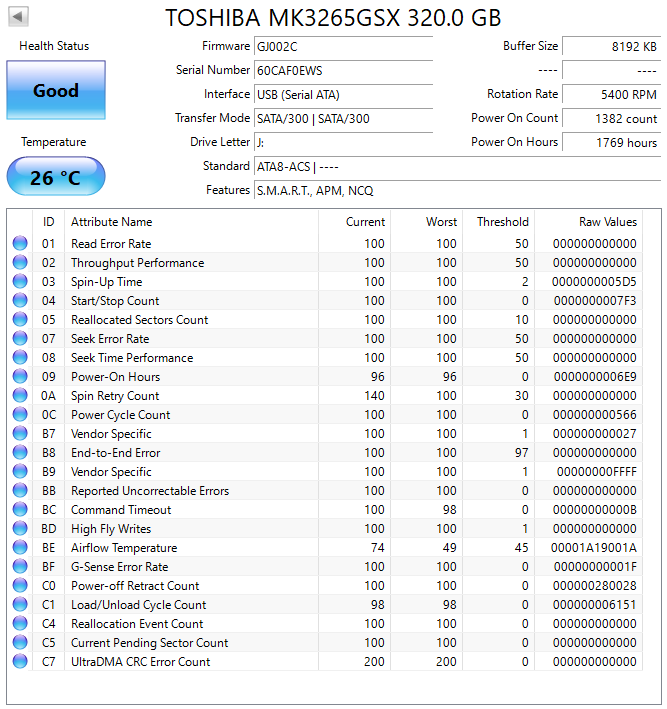Select End-to-End Error threshold value 97
This screenshot has height=709, width=667.
coord(521,453)
